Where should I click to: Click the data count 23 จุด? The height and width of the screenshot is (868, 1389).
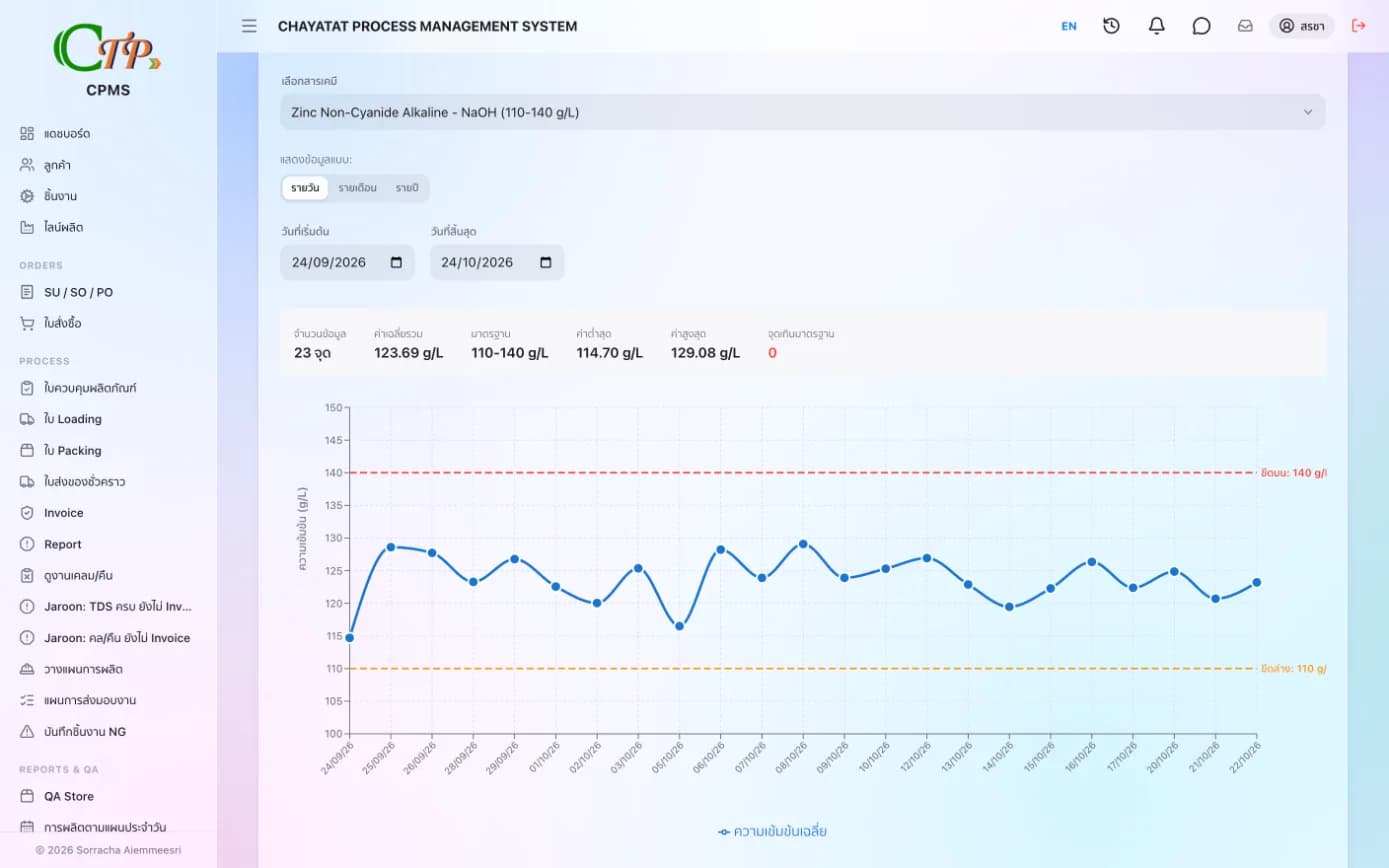pos(312,353)
